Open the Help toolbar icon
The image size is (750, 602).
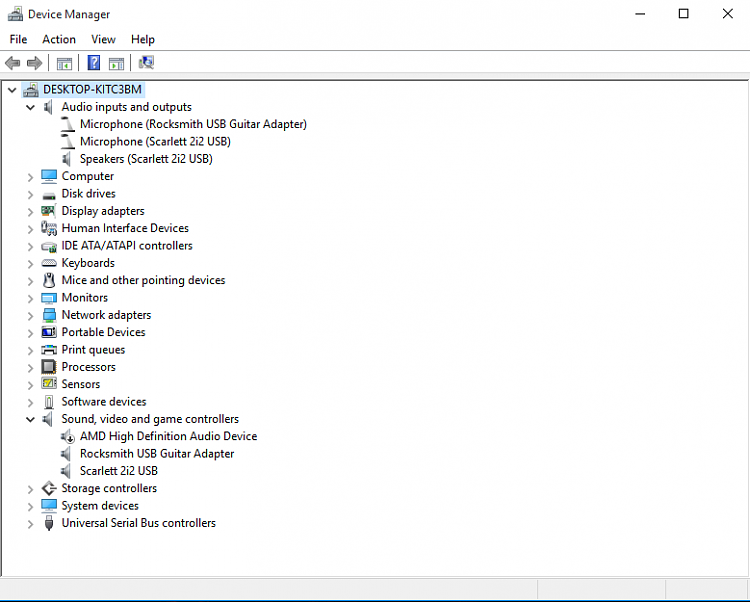pyautogui.click(x=94, y=63)
